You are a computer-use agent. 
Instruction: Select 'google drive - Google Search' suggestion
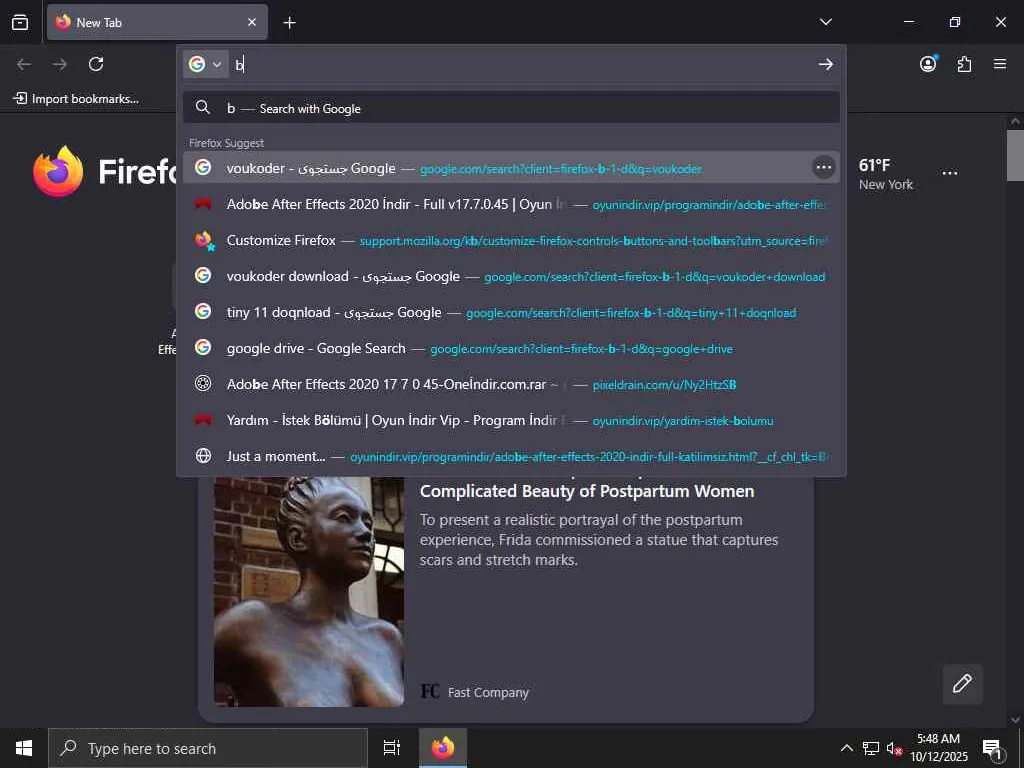511,348
